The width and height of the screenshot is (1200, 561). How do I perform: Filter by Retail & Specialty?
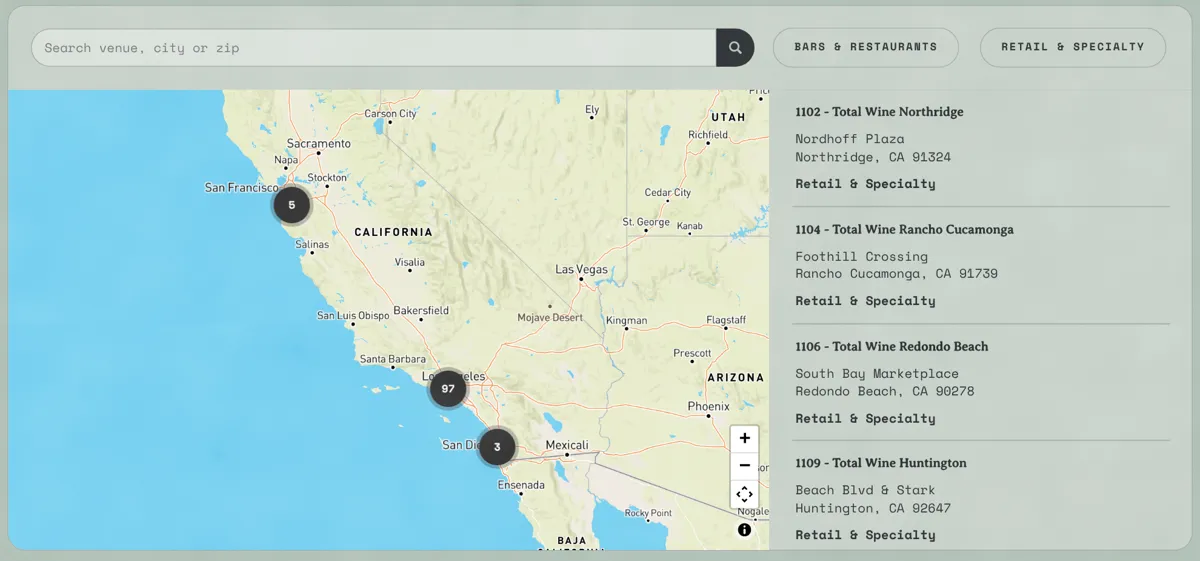tap(1073, 47)
